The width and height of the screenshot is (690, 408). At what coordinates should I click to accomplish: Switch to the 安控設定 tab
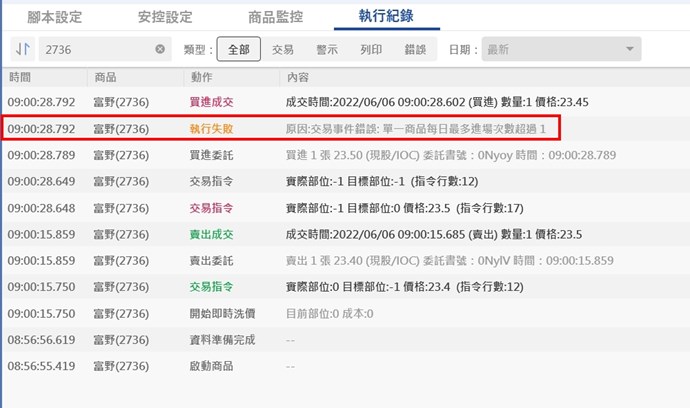pos(165,17)
